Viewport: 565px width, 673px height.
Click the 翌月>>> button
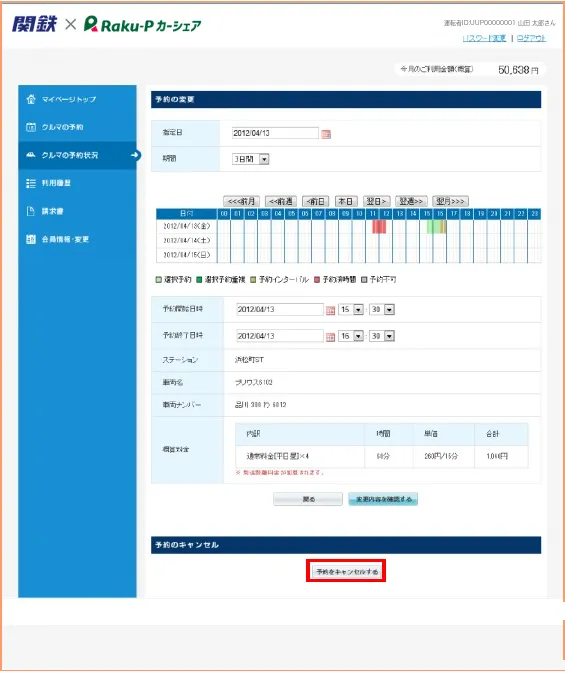[450, 201]
